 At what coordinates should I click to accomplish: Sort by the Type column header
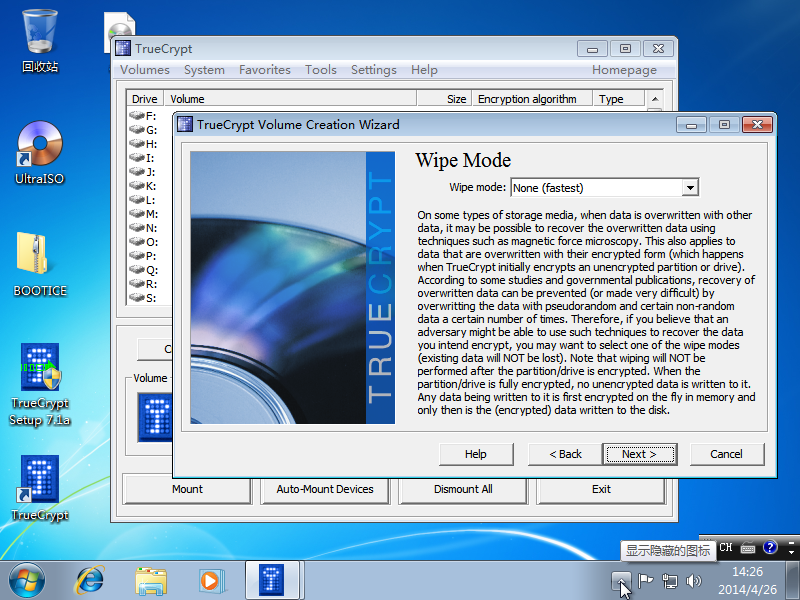coord(619,98)
